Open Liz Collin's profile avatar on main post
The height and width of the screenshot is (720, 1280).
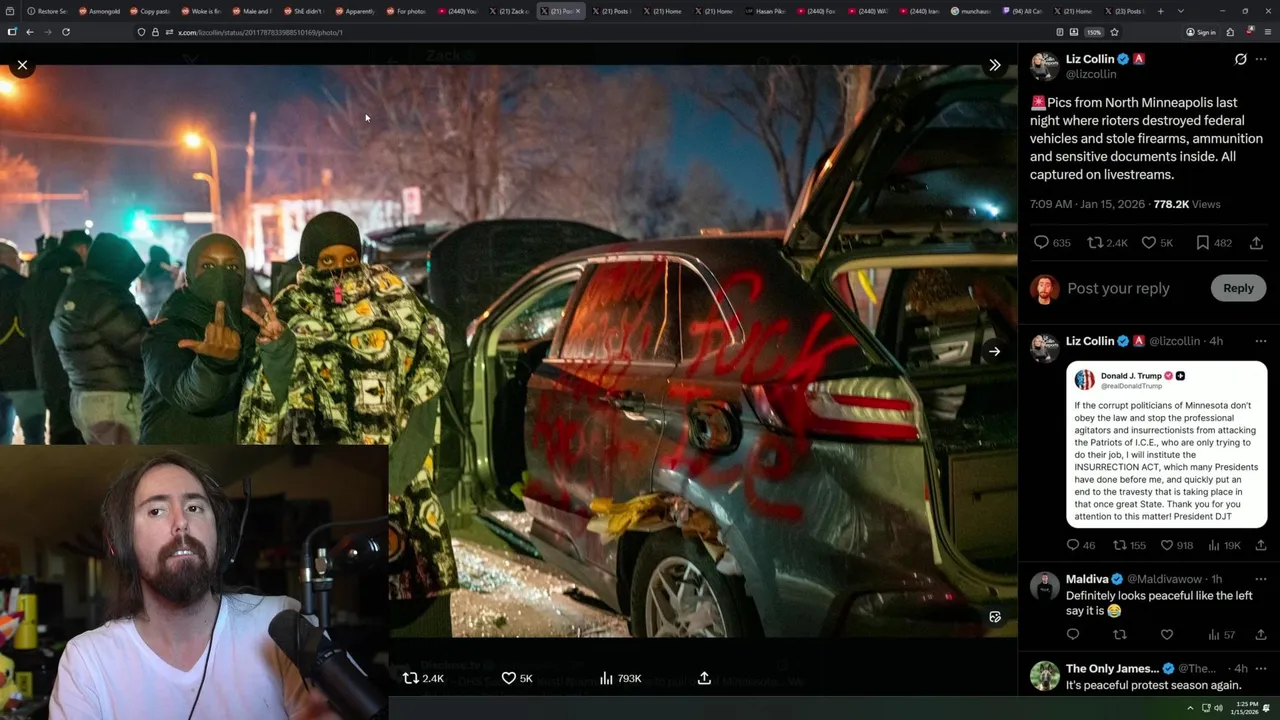pyautogui.click(x=1044, y=66)
